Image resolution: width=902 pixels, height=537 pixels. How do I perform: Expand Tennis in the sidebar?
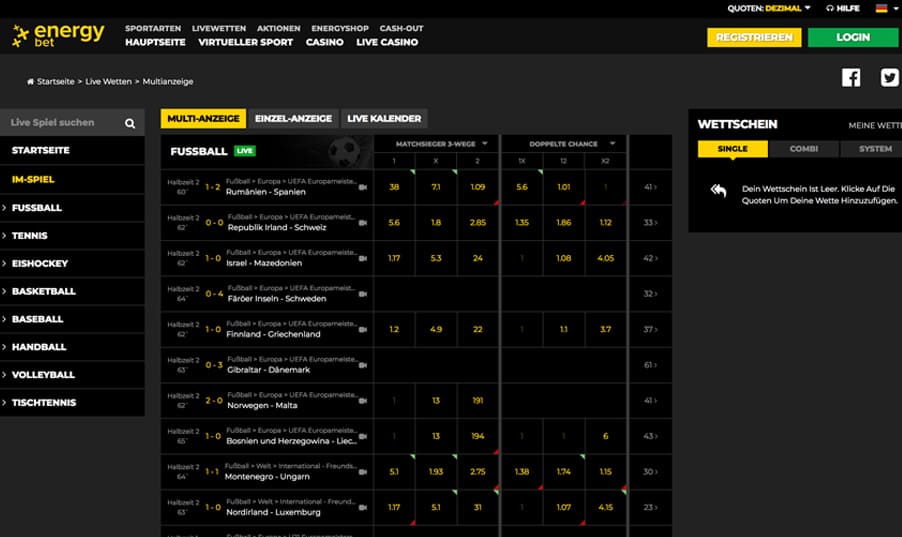(x=72, y=235)
